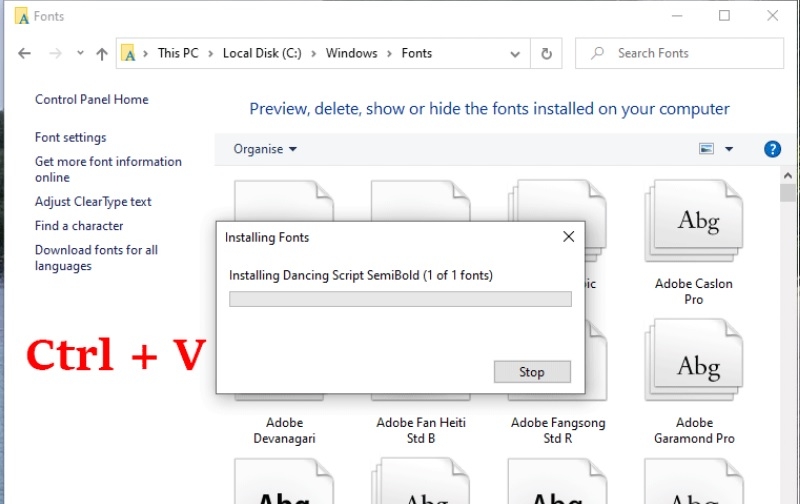Expand the chevron after Local Disk (C:)
Screen dimensions: 800x504
(314, 54)
